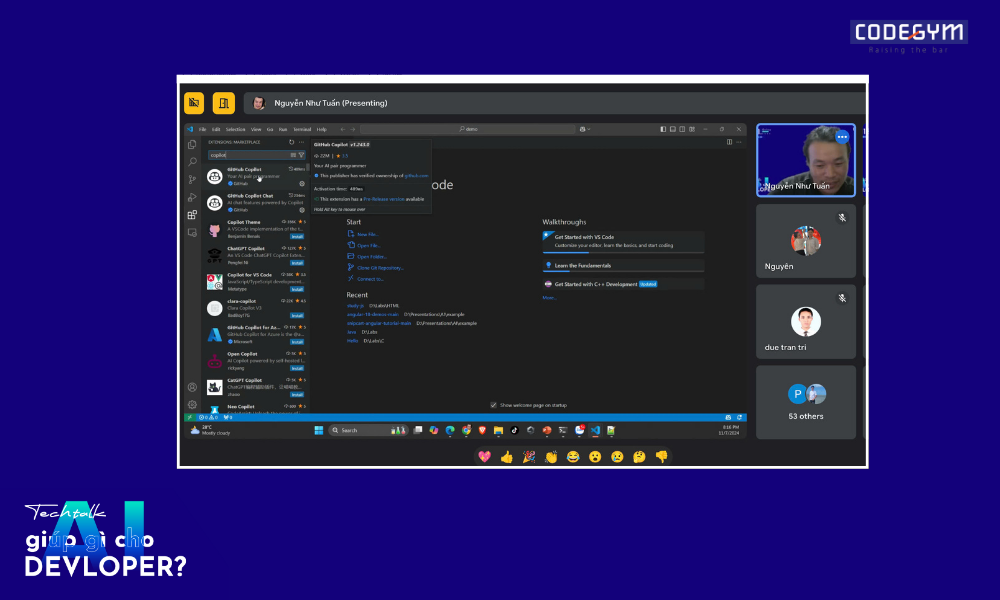Open the Terminal menu
Image resolution: width=1000 pixels, height=600 pixels.
302,129
